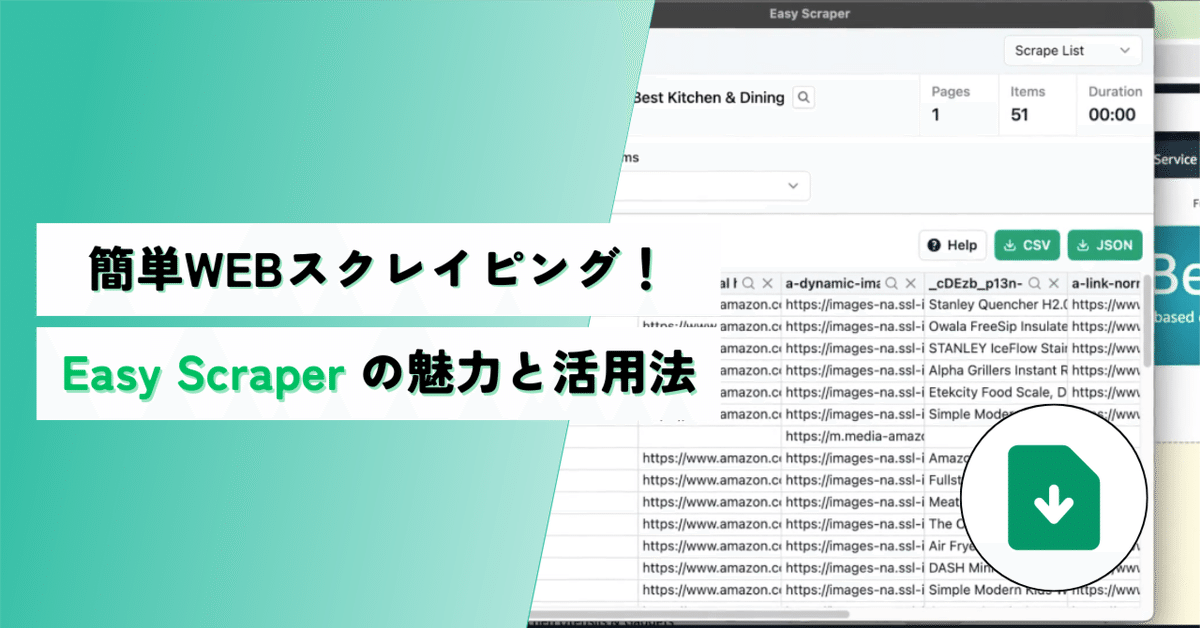Click the search magnifier beside Best Kitchen & Dining
Screen dimensions: 1200x628
(x=803, y=97)
